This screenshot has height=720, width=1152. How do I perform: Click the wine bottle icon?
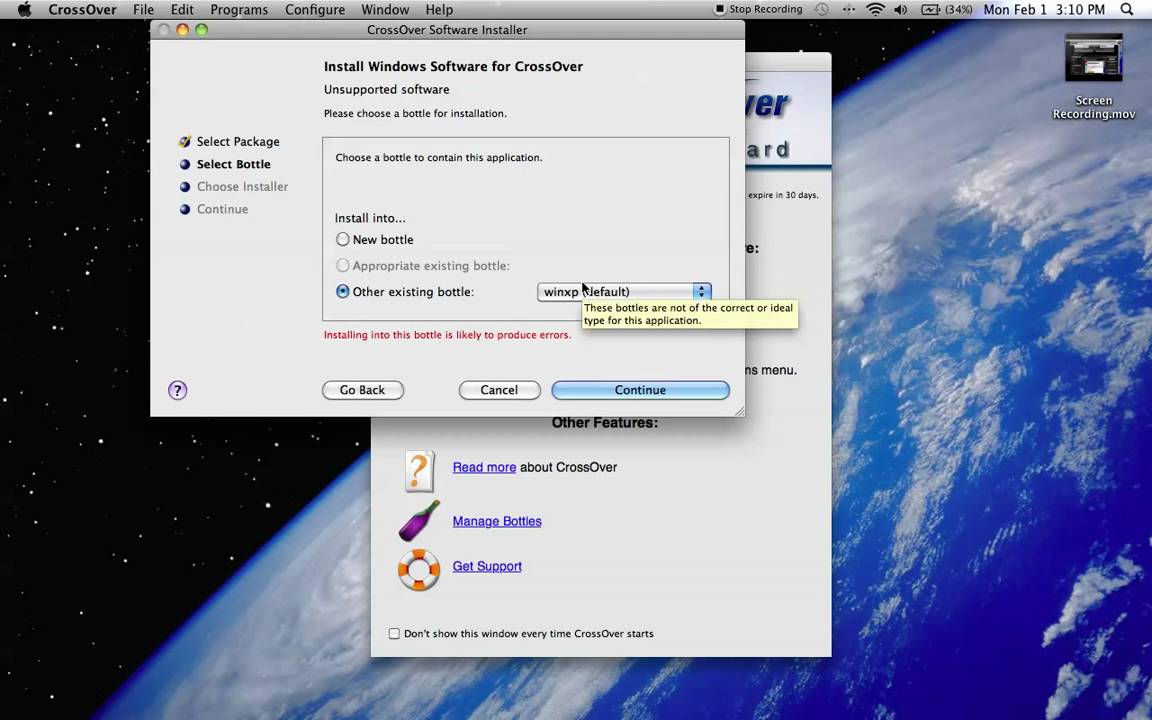point(419,520)
